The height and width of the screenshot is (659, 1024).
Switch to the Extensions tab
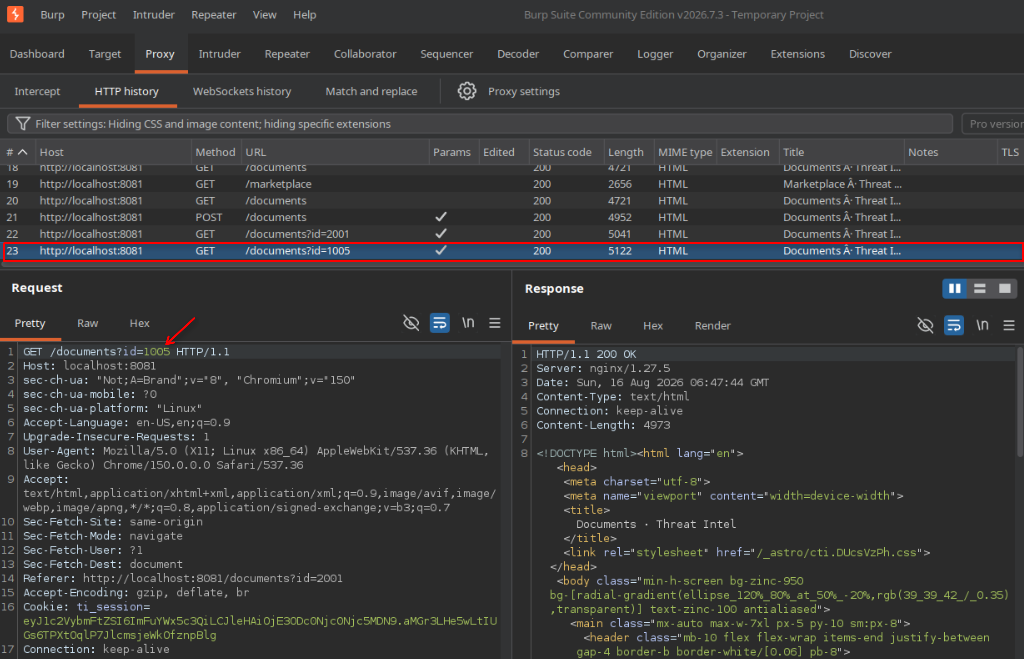797,54
